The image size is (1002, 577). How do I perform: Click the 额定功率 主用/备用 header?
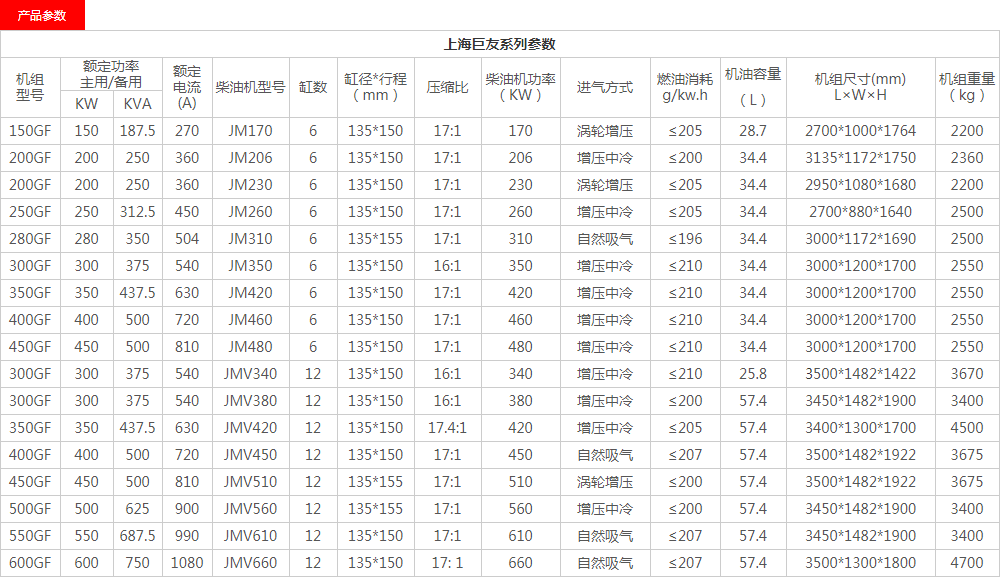click(111, 74)
